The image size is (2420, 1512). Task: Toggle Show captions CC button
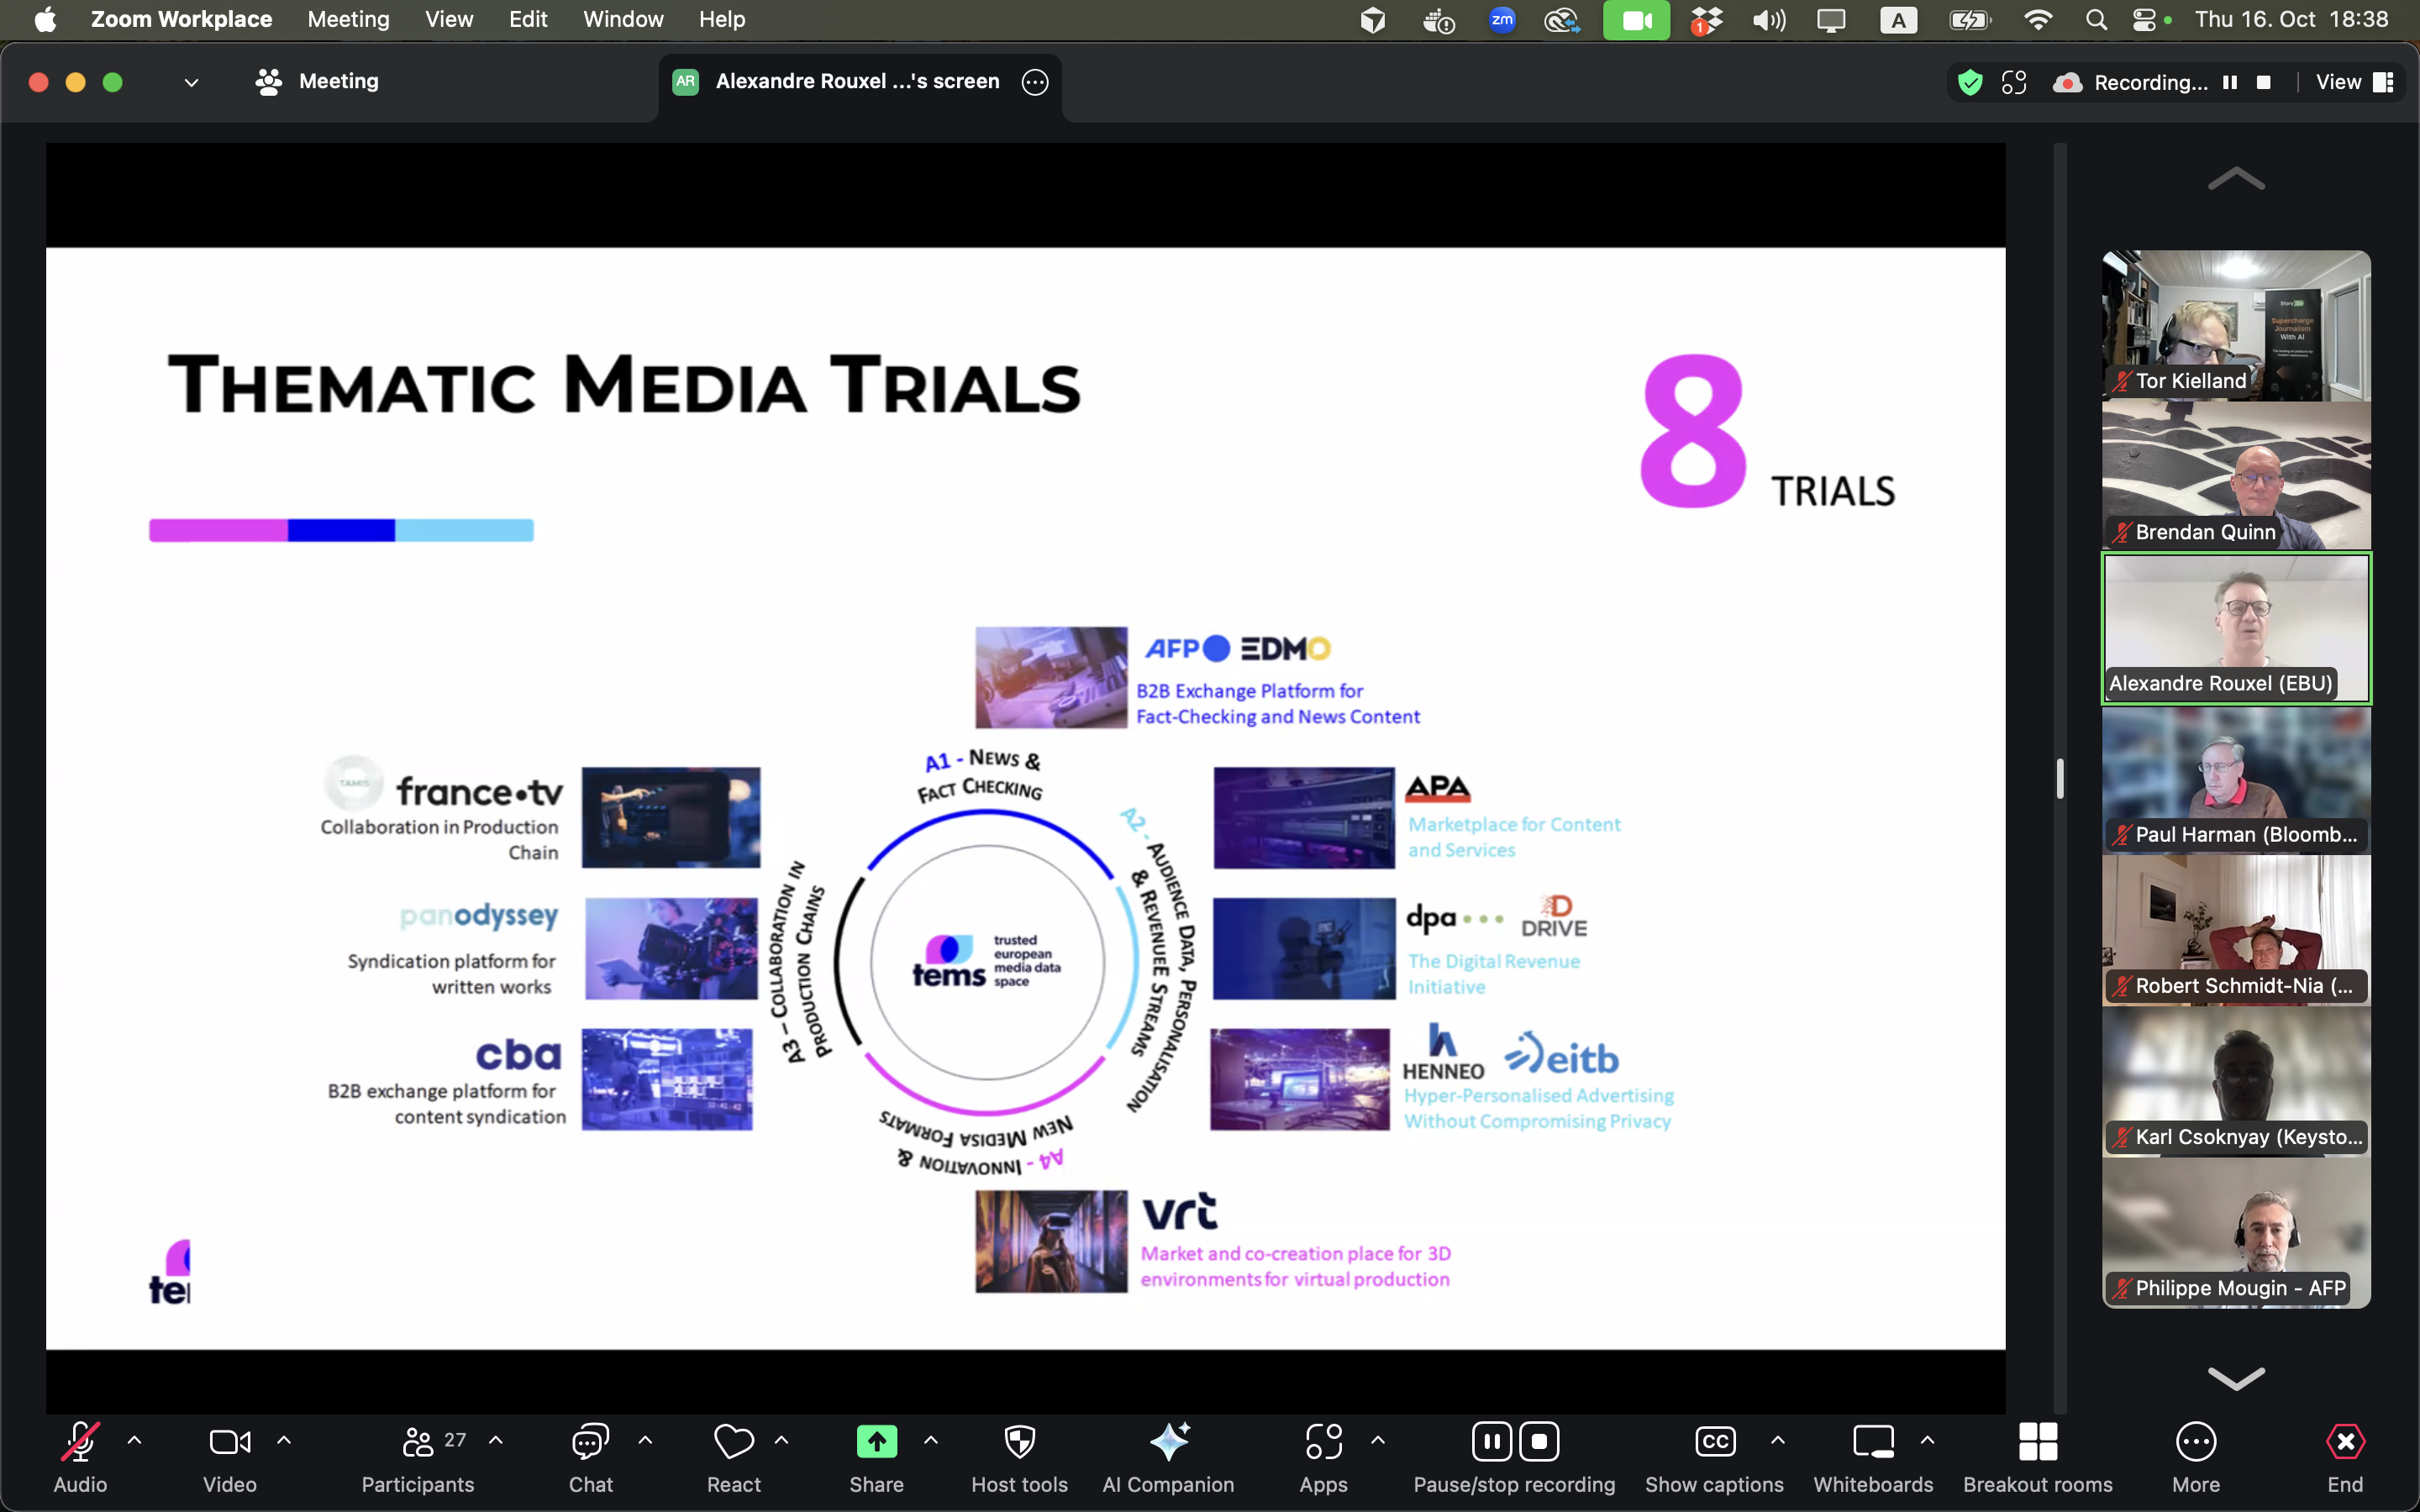point(1714,1442)
